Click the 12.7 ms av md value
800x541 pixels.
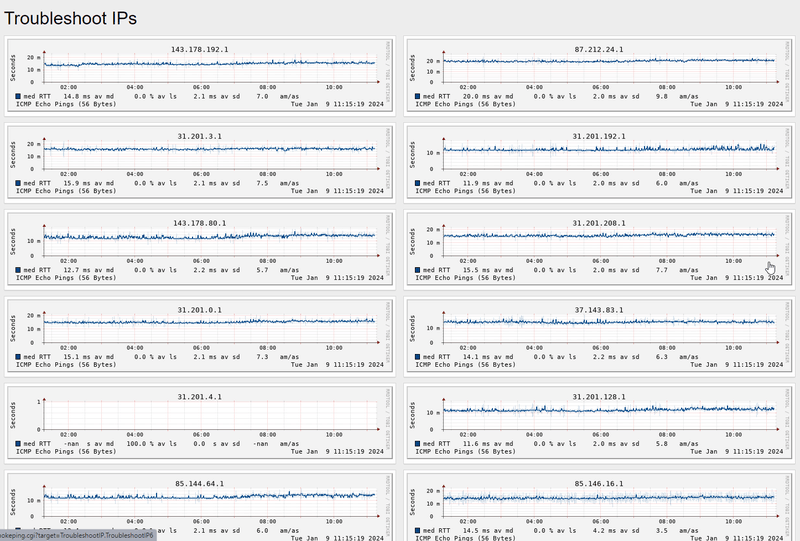pos(88,270)
